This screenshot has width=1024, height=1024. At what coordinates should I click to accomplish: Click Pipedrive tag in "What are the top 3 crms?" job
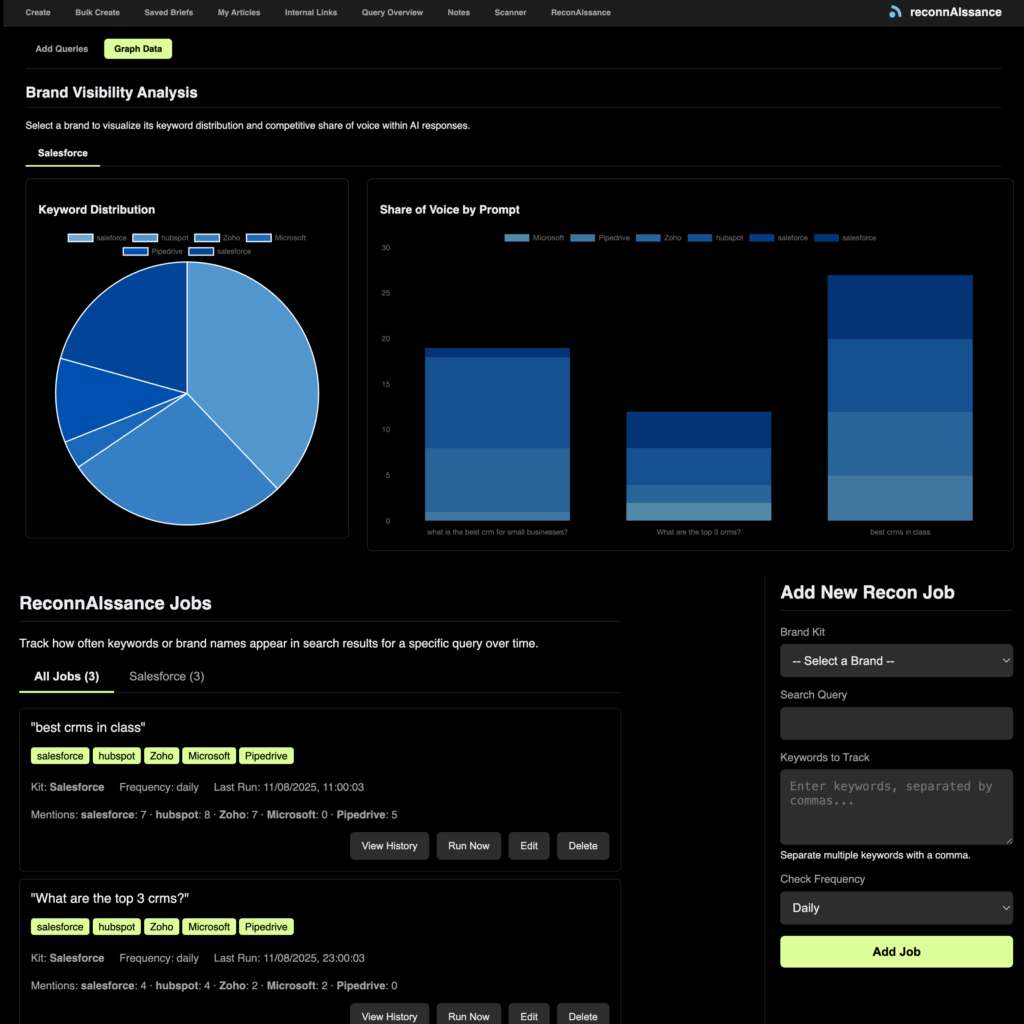(x=266, y=927)
